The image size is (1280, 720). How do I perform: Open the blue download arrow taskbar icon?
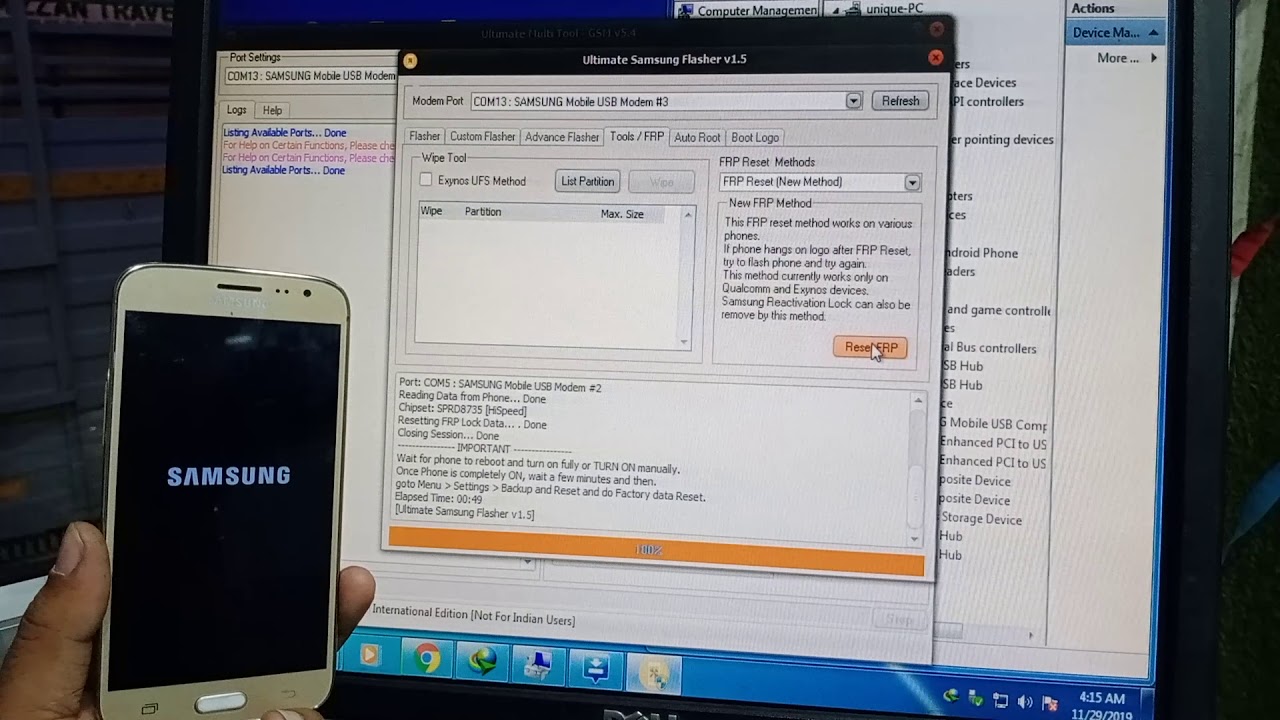click(x=596, y=667)
